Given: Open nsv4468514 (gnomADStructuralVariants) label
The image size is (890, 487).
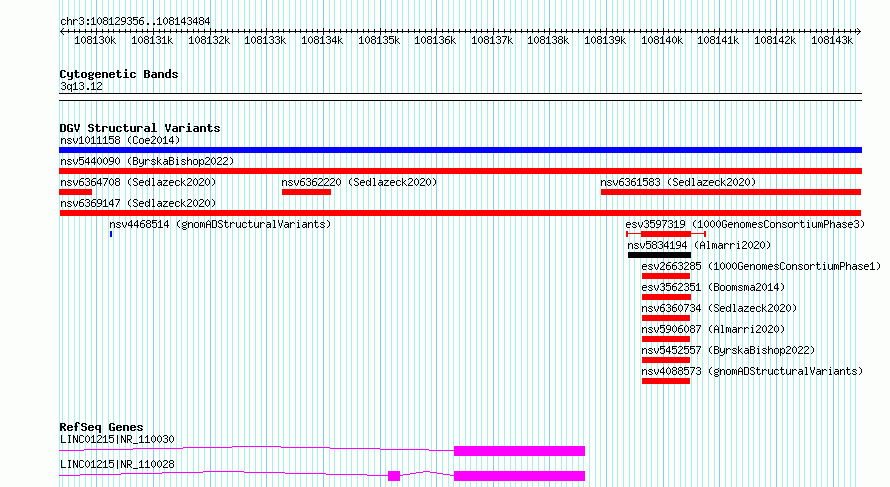Looking at the screenshot, I should [220, 224].
